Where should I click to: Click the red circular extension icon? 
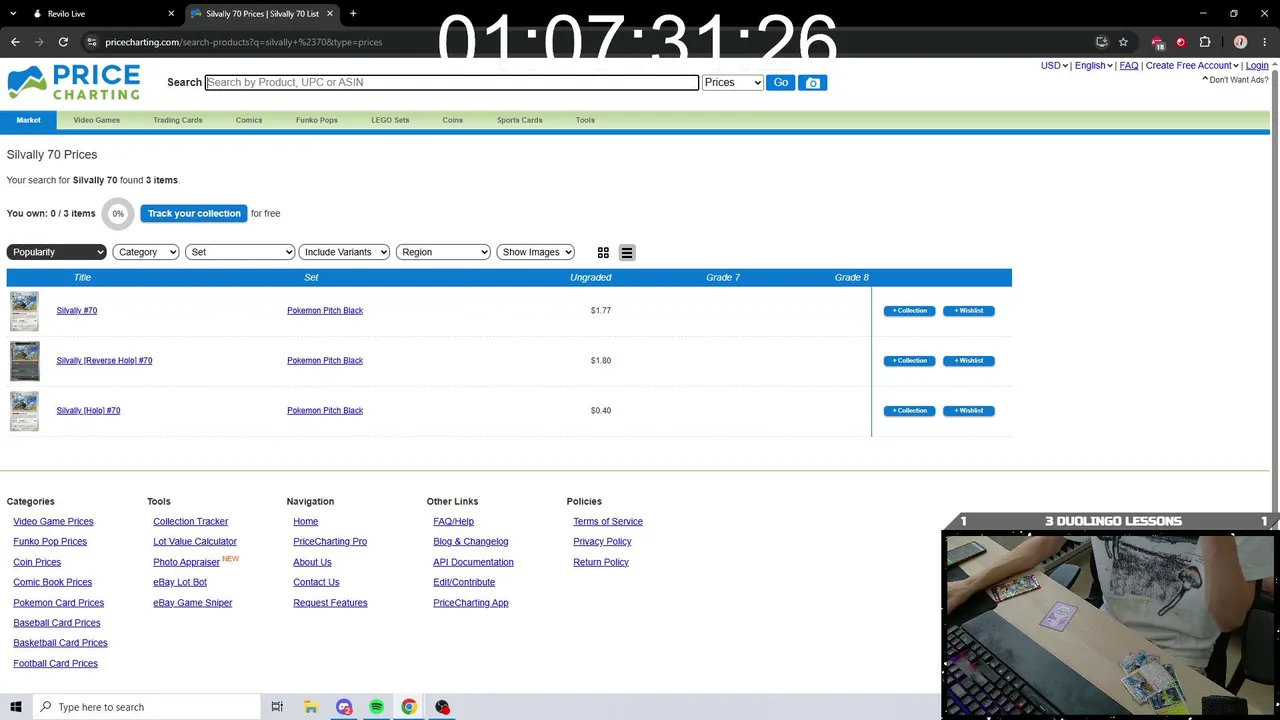1181,42
